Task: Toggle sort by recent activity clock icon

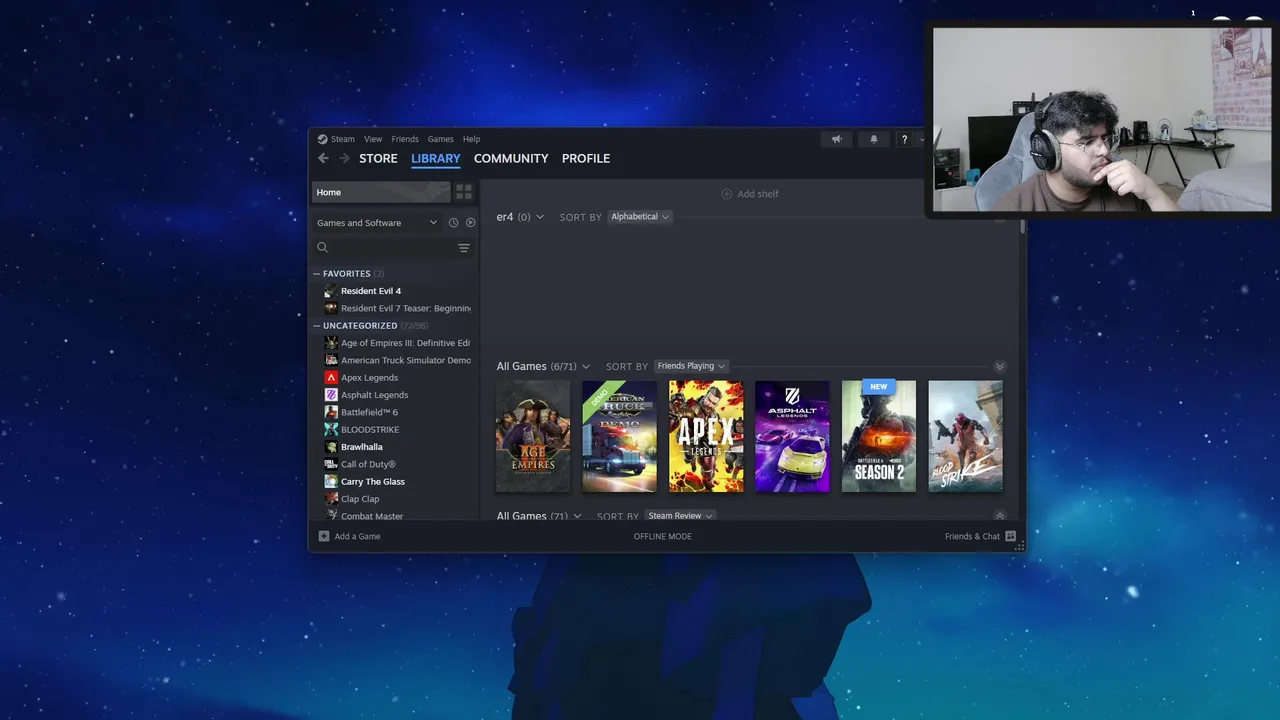Action: point(453,223)
